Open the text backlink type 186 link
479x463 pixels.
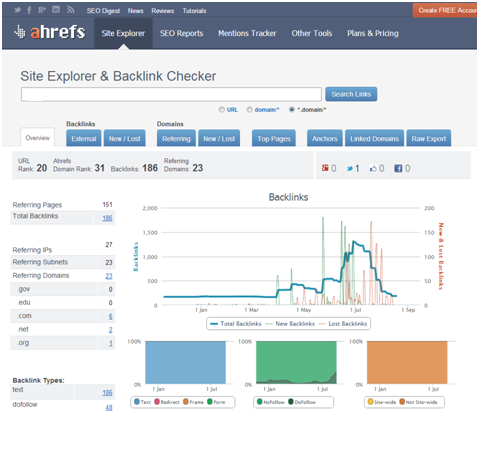(107, 393)
